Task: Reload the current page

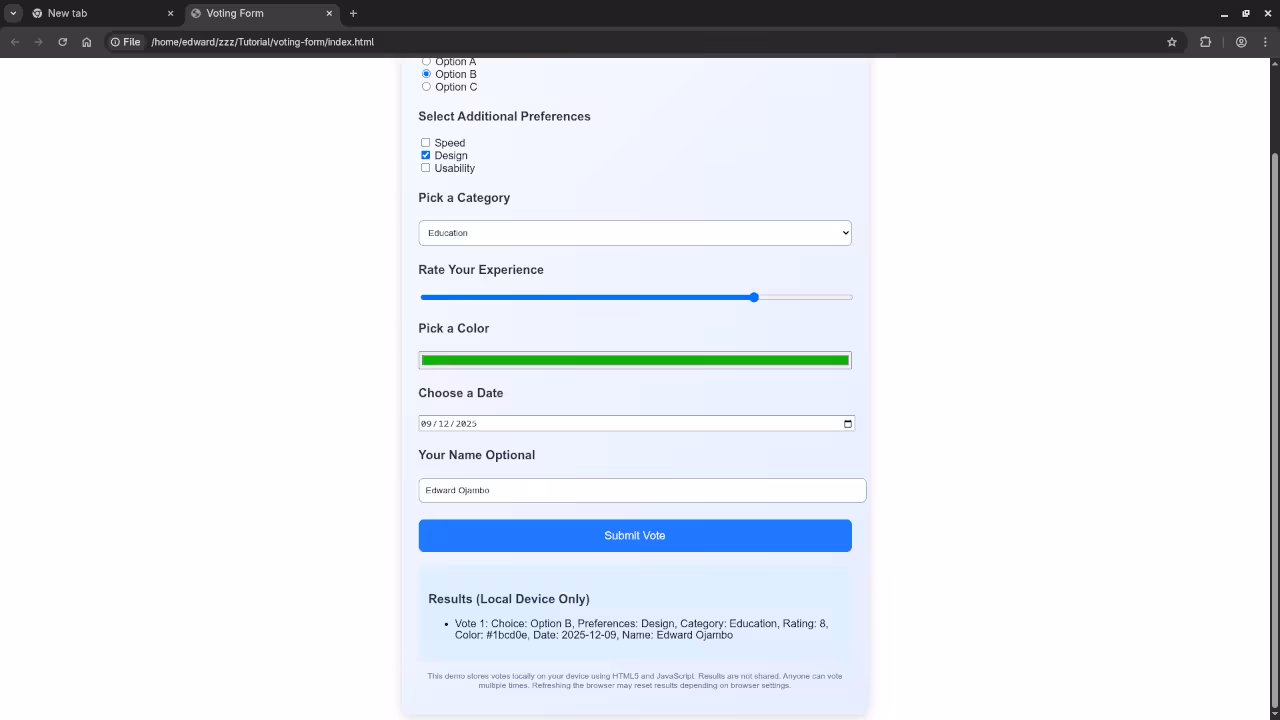Action: pos(62,42)
